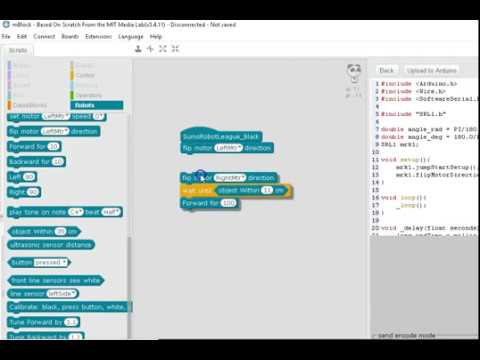480x360 pixels.
Task: Click the Back button above code panel
Action: coord(386,70)
